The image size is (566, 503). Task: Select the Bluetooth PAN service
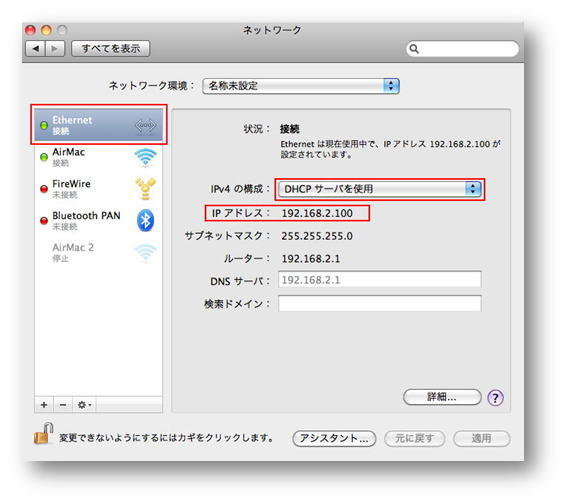[99, 220]
